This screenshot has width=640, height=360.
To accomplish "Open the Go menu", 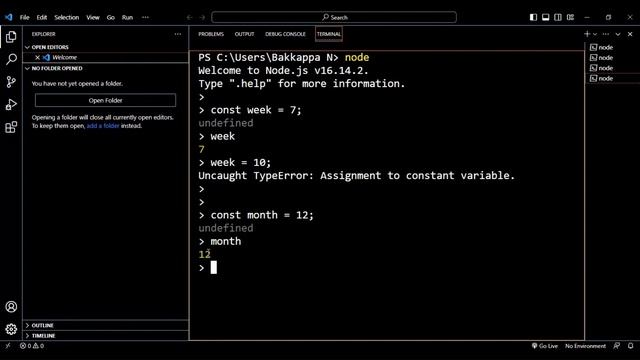I will coord(111,17).
